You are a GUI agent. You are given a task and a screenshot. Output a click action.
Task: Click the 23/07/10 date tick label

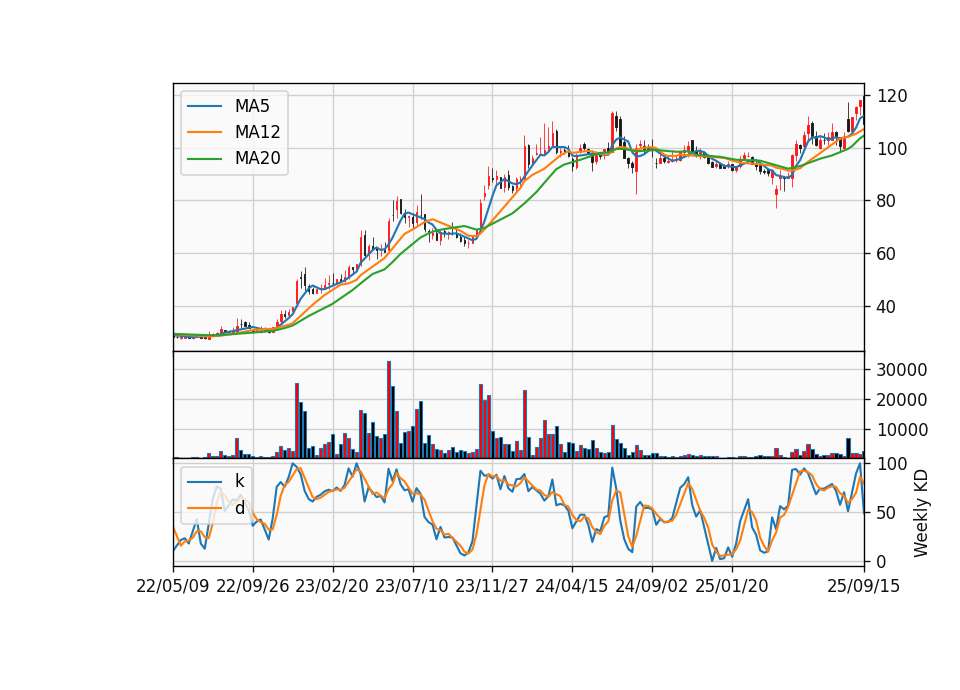click(412, 586)
